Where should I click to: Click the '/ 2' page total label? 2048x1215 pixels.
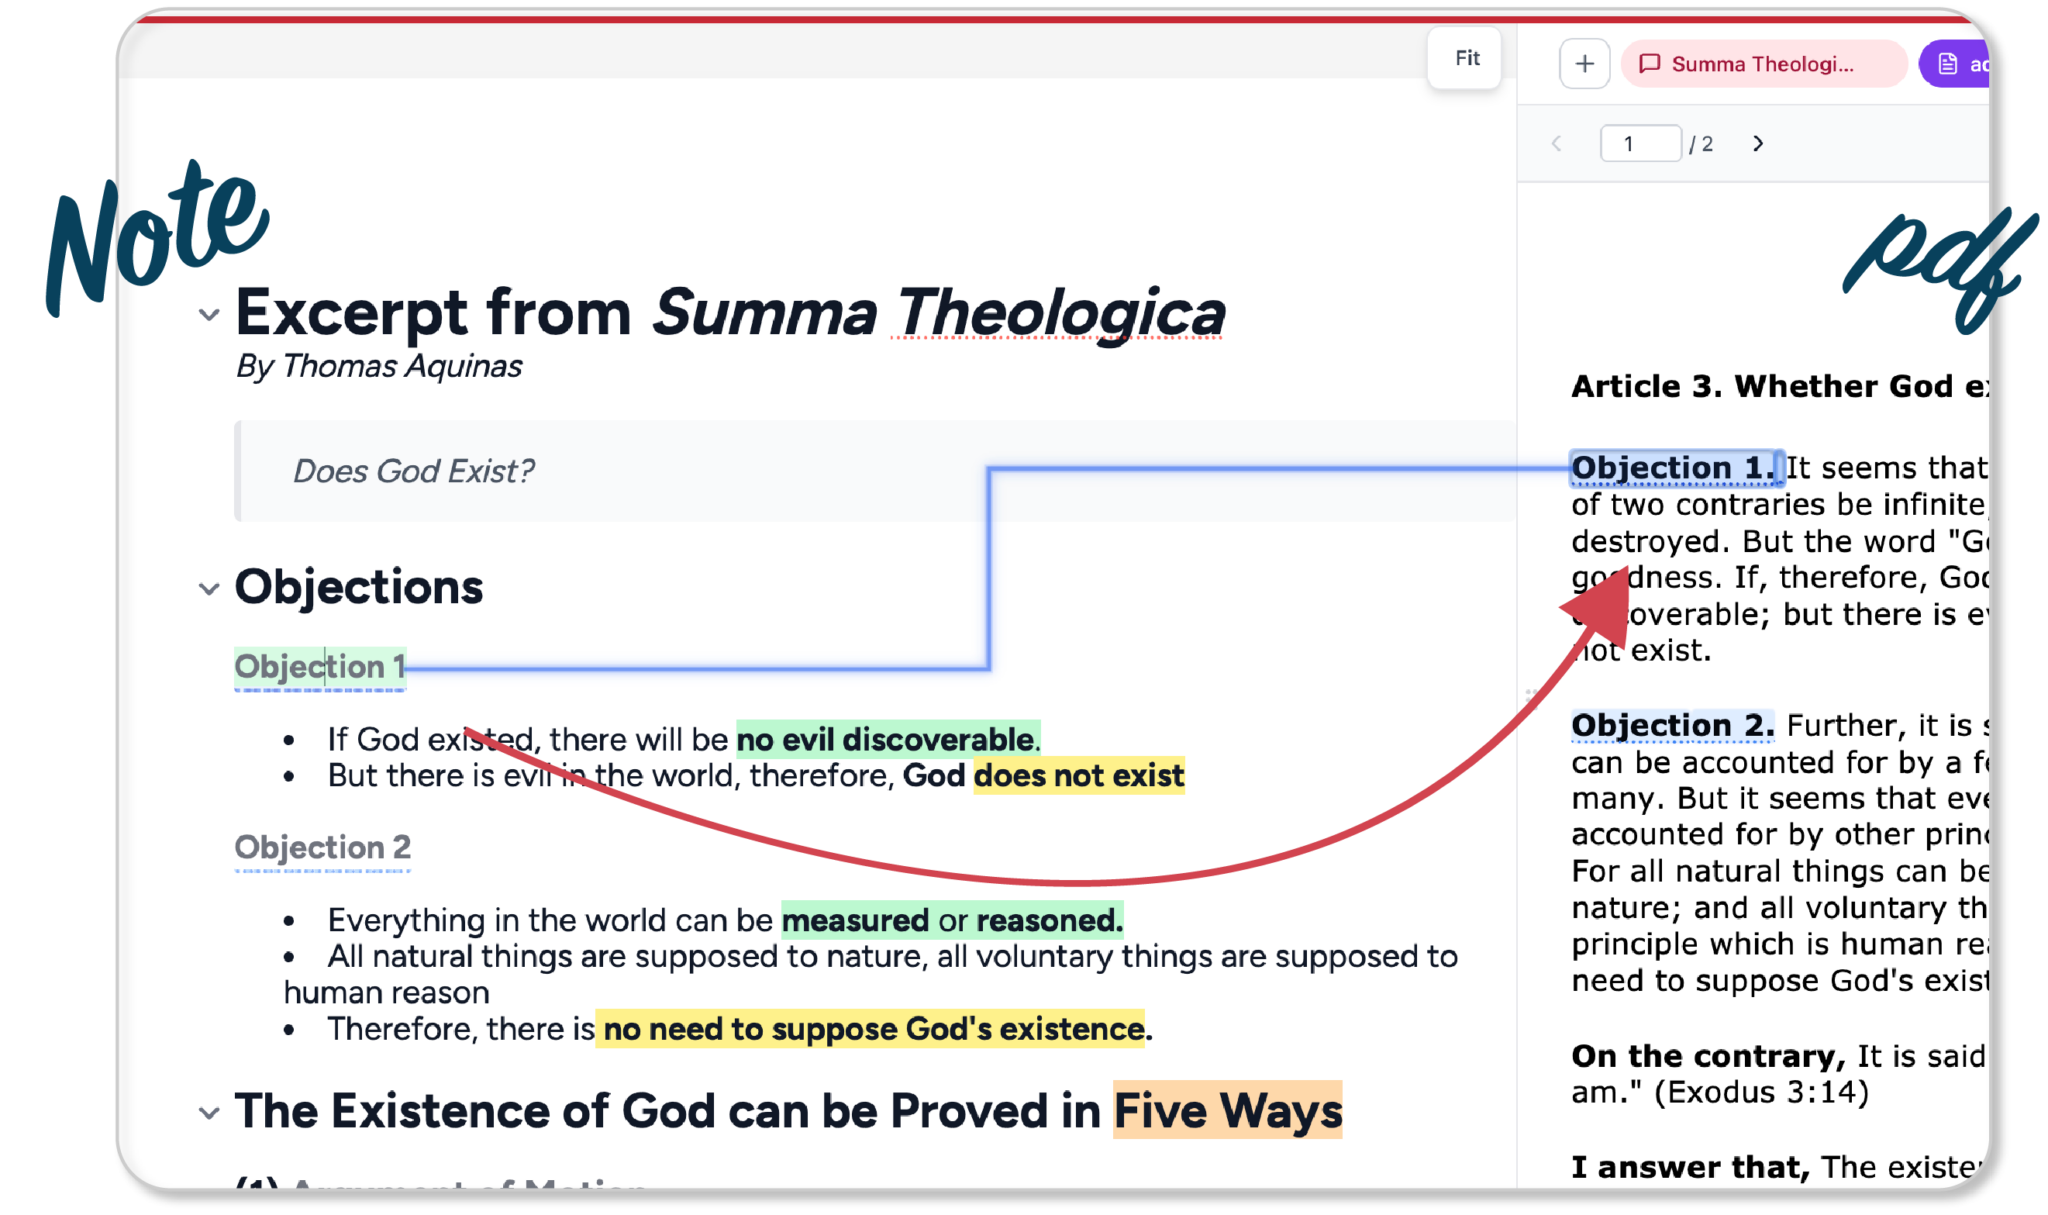tap(1701, 145)
